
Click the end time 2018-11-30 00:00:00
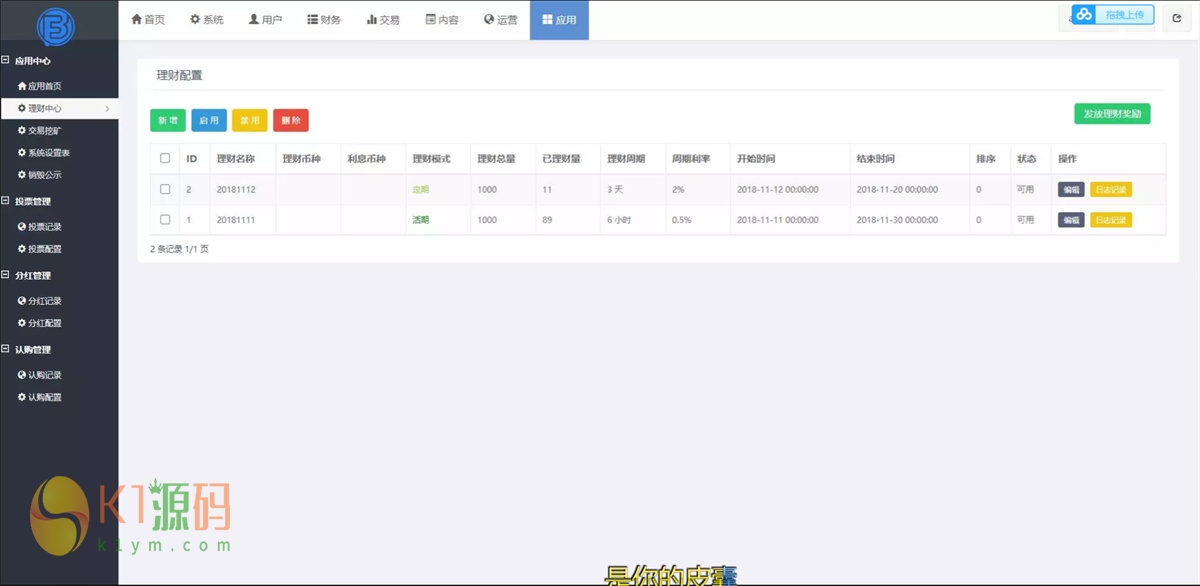click(x=897, y=220)
